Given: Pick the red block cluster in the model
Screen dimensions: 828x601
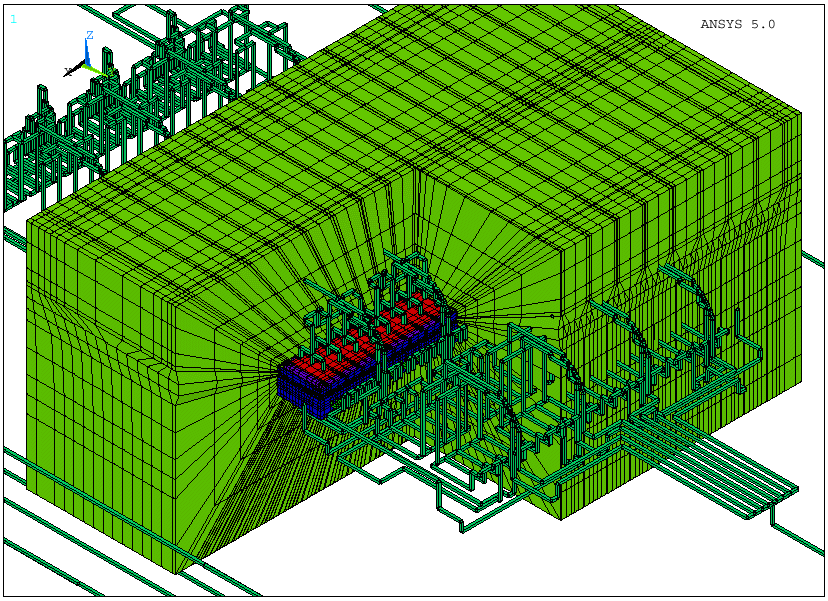Looking at the screenshot, I should 400,318.
